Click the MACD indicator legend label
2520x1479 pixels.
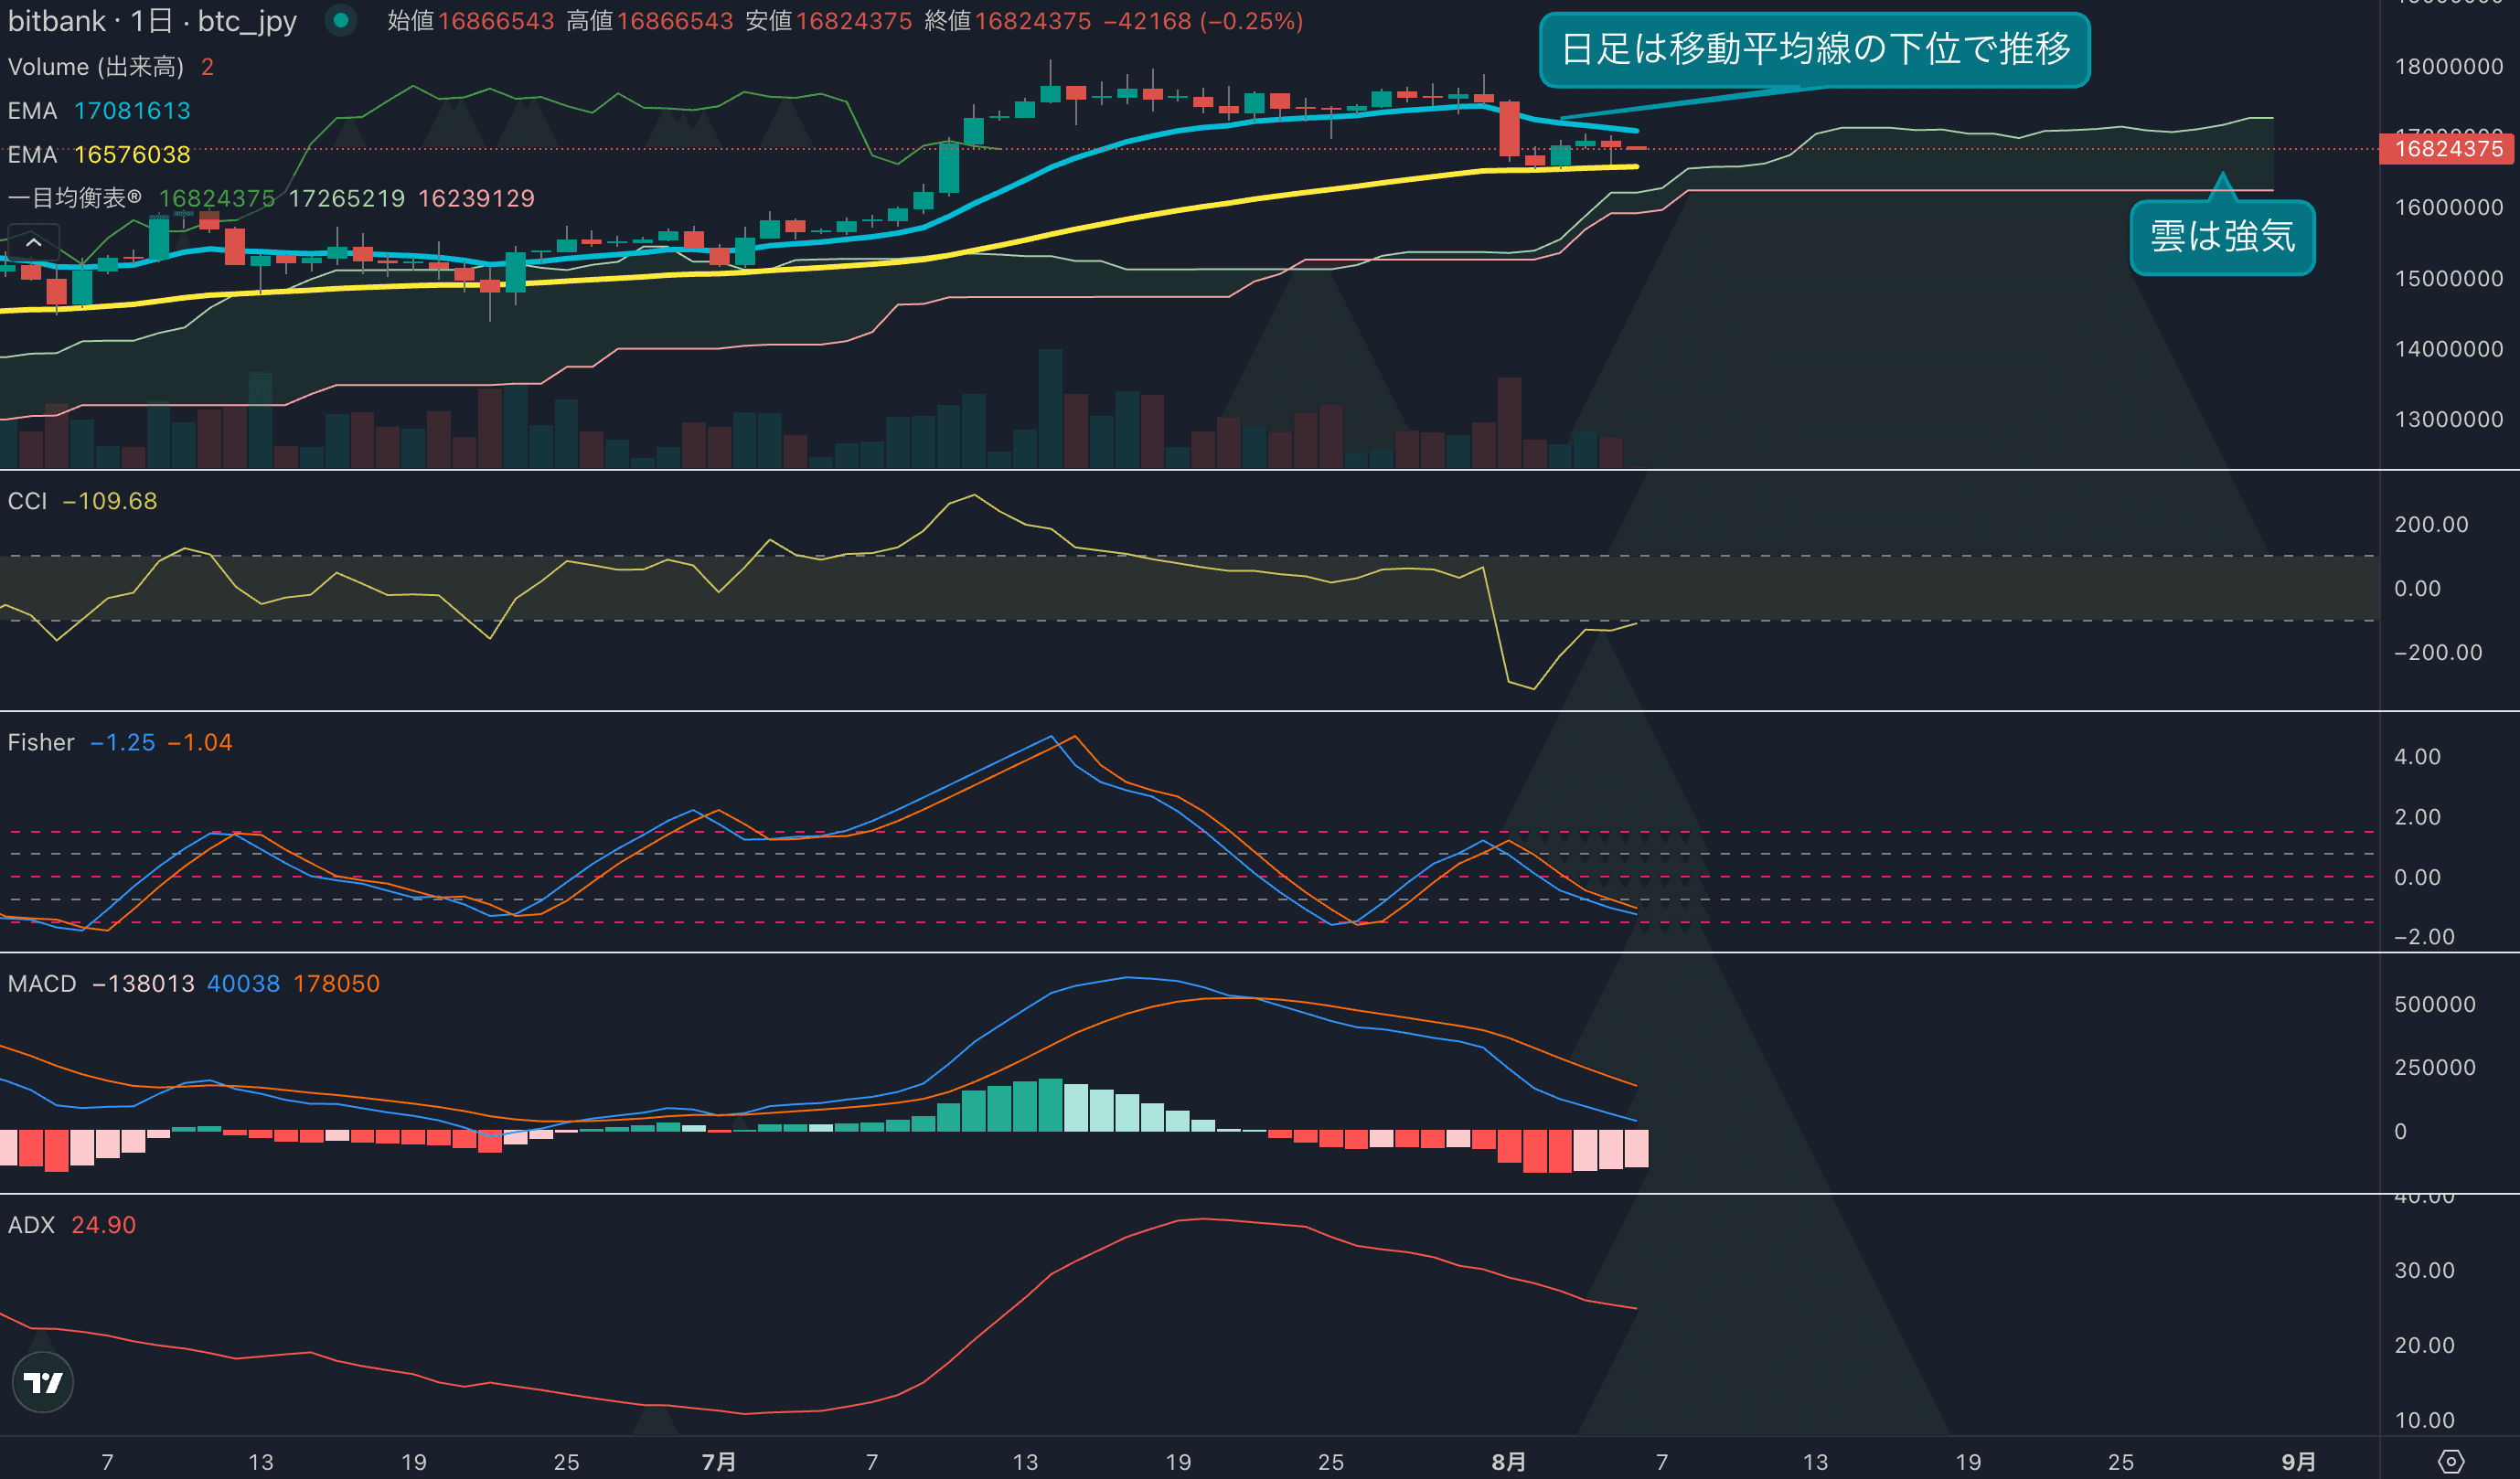click(x=42, y=983)
